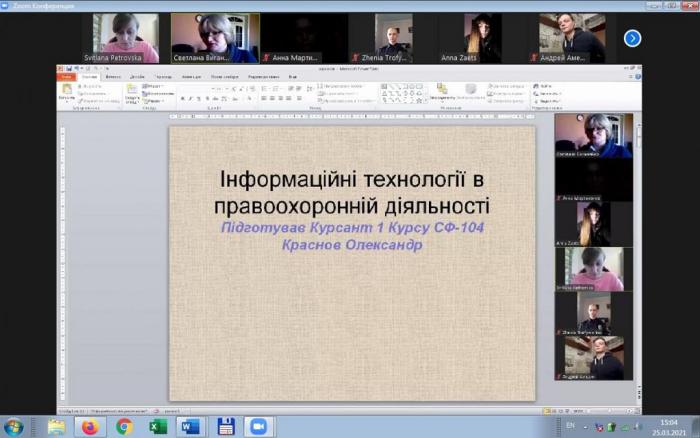
Task: Switch to the Zoom app in the taskbar
Action: point(259,427)
